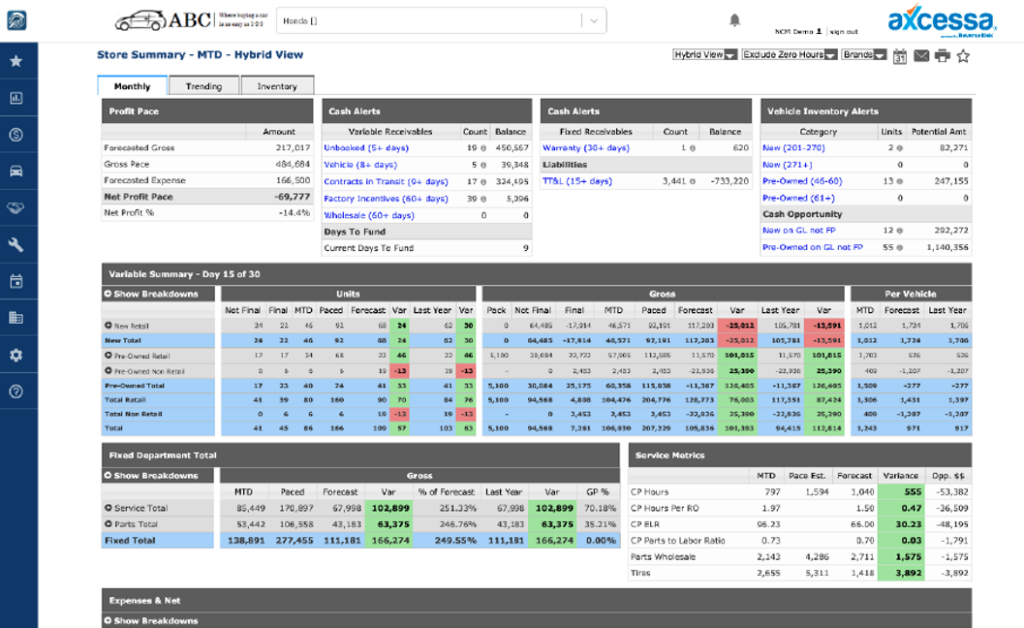Expand the New Retail row
This screenshot has width=1024, height=628.
108,325
